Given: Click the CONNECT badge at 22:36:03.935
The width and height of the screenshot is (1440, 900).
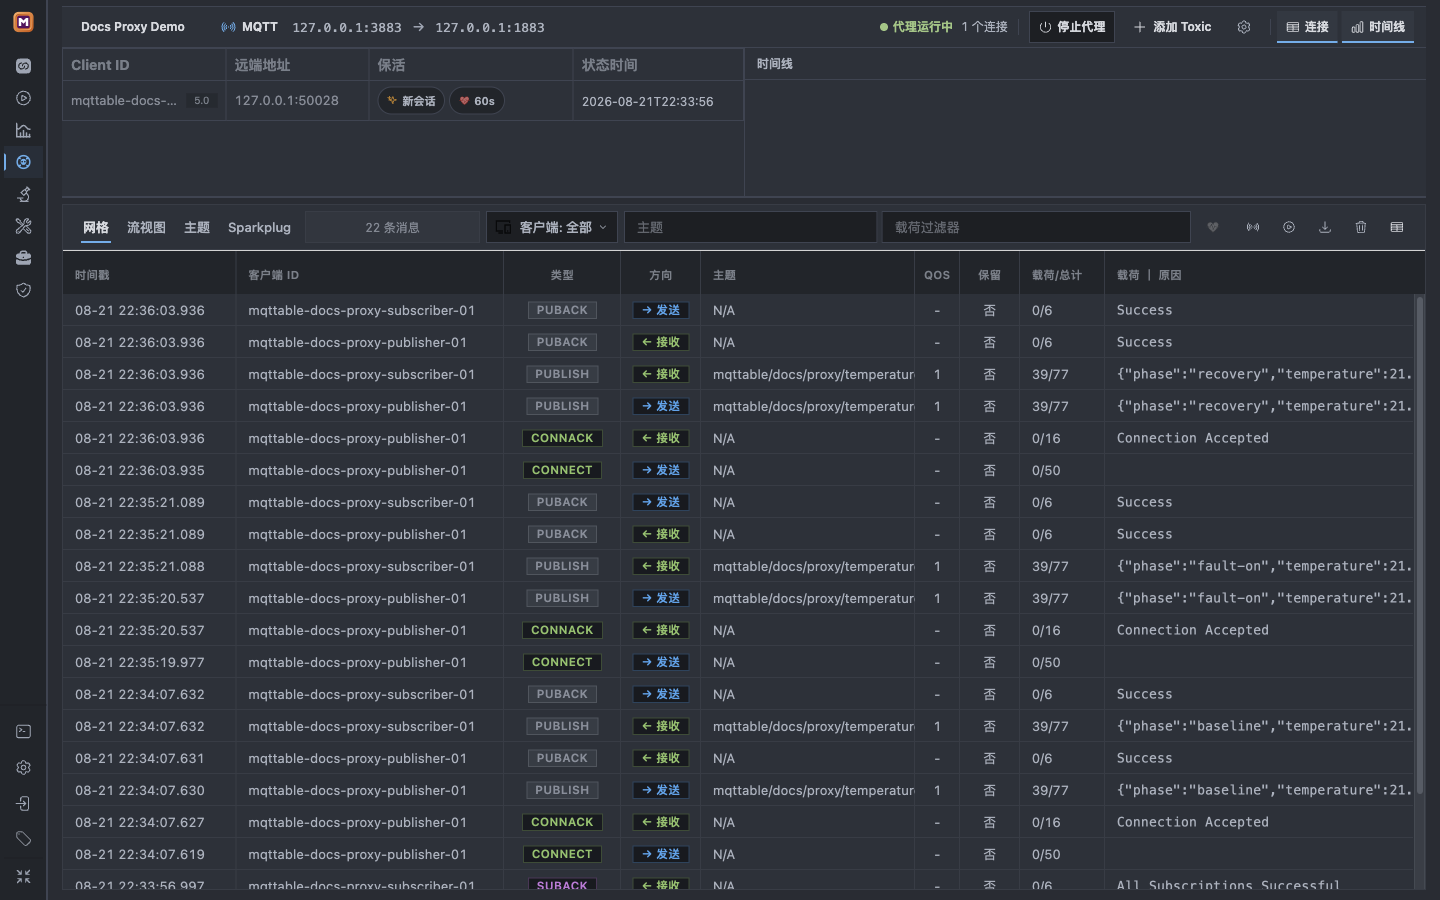Looking at the screenshot, I should coord(562,470).
